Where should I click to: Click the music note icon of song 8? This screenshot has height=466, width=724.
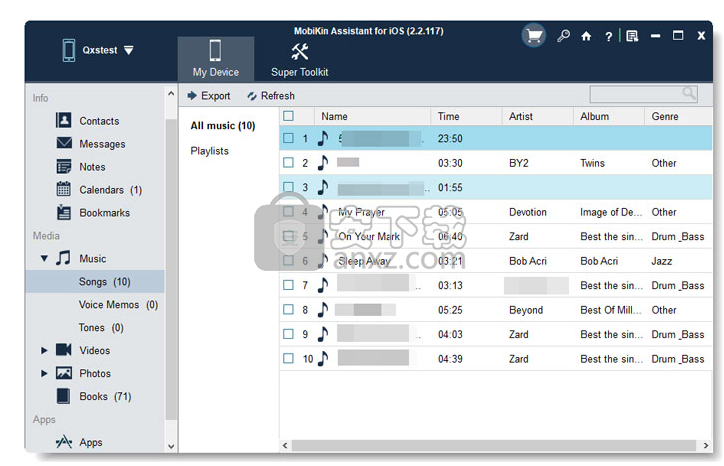[x=323, y=309]
